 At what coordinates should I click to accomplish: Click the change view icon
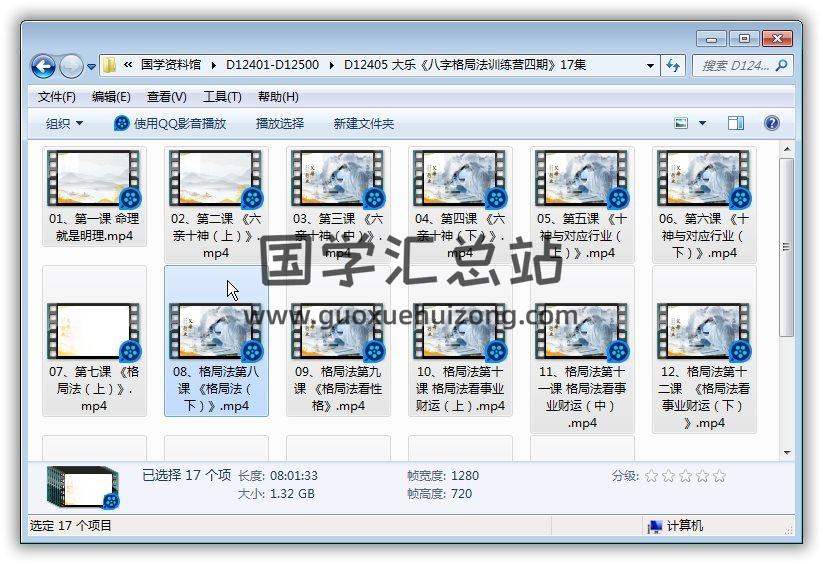[x=682, y=124]
